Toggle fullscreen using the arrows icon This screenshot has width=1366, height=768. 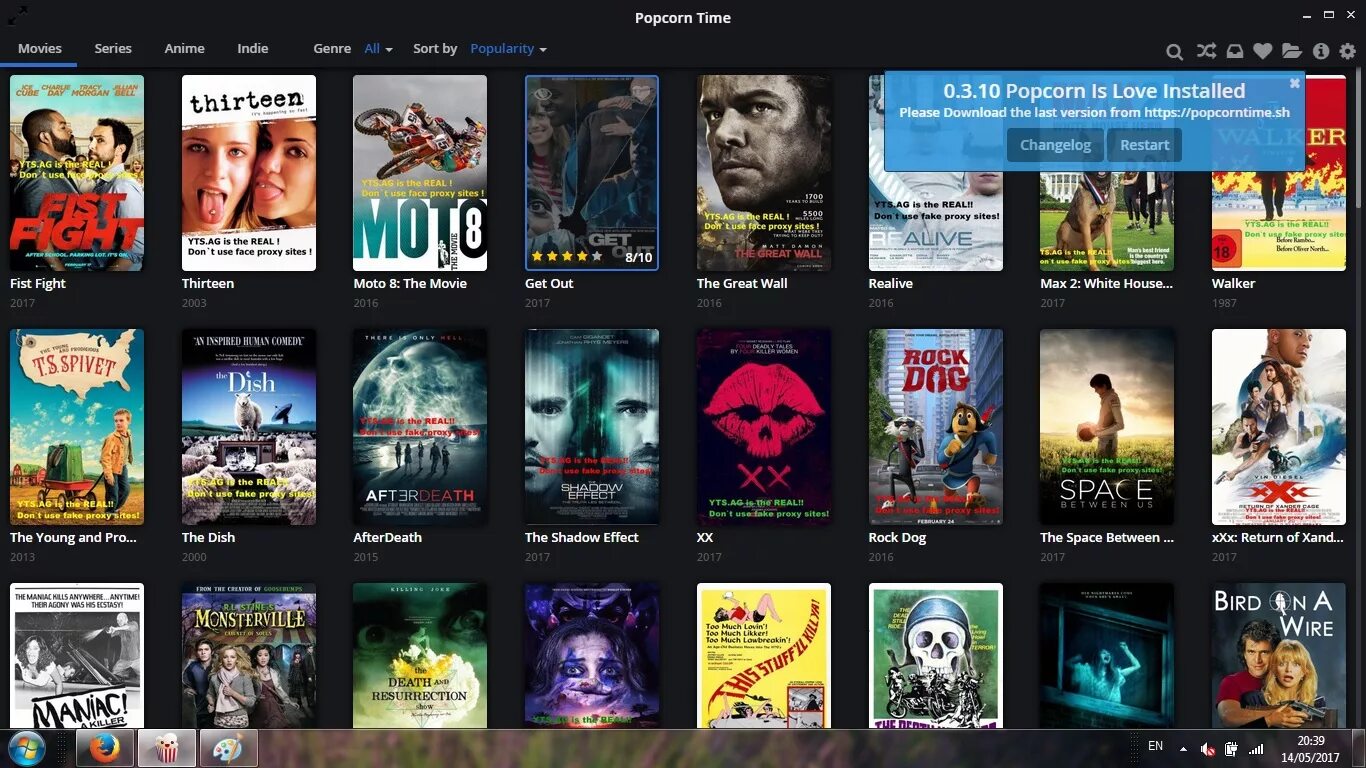click(x=17, y=14)
